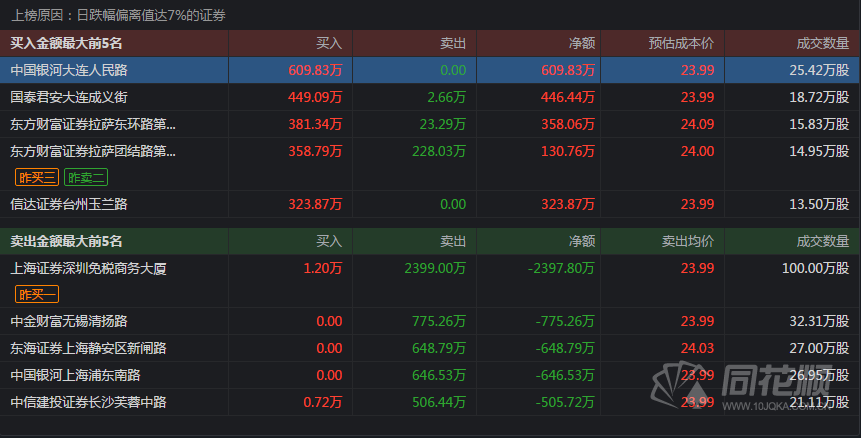The width and height of the screenshot is (861, 438).
Task: Select net amount 446.44万
Action: pyautogui.click(x=568, y=98)
